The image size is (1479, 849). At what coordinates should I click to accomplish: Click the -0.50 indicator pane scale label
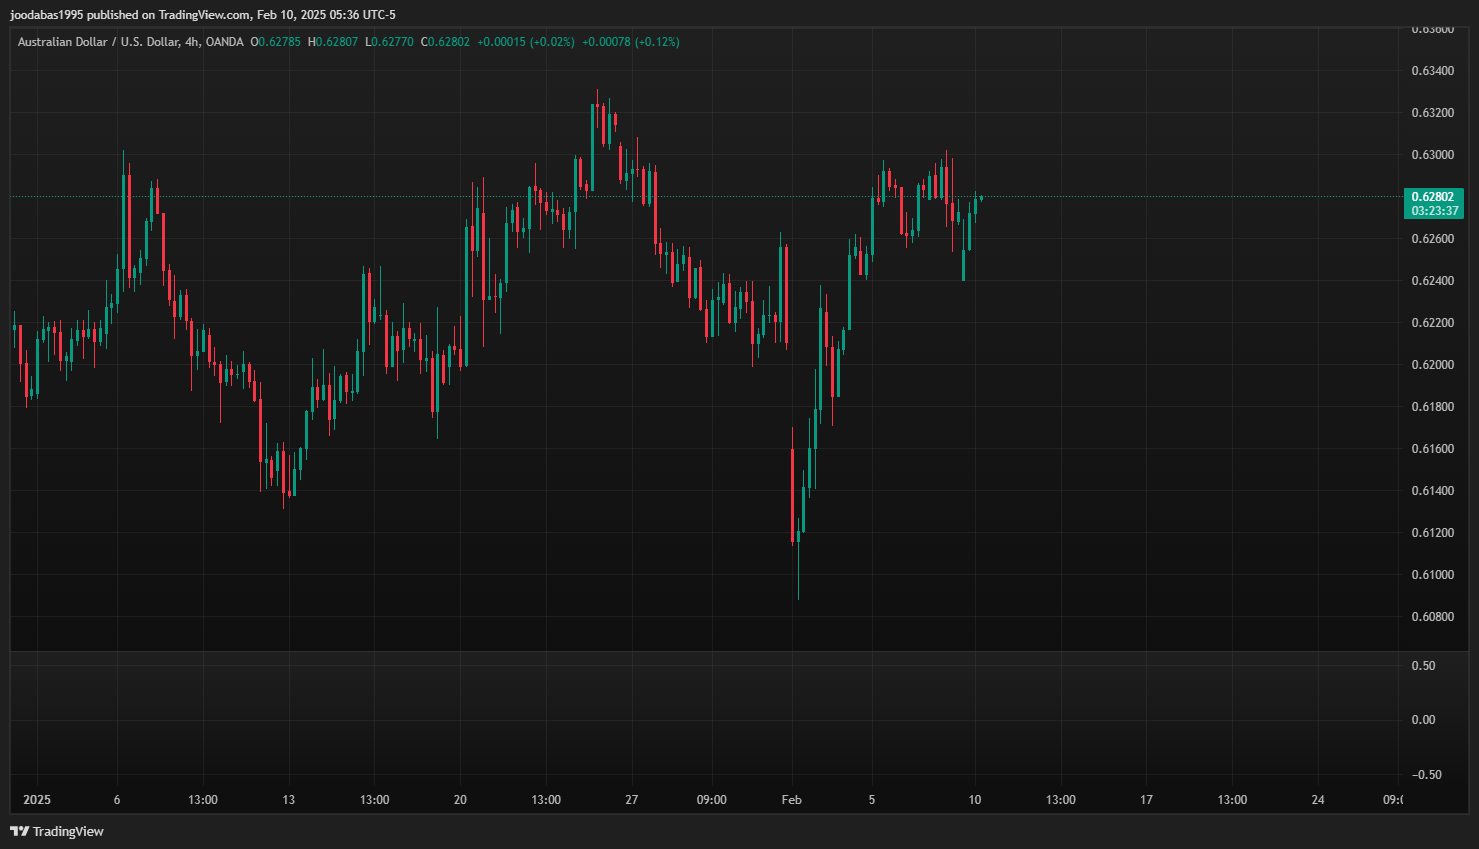pos(1426,775)
